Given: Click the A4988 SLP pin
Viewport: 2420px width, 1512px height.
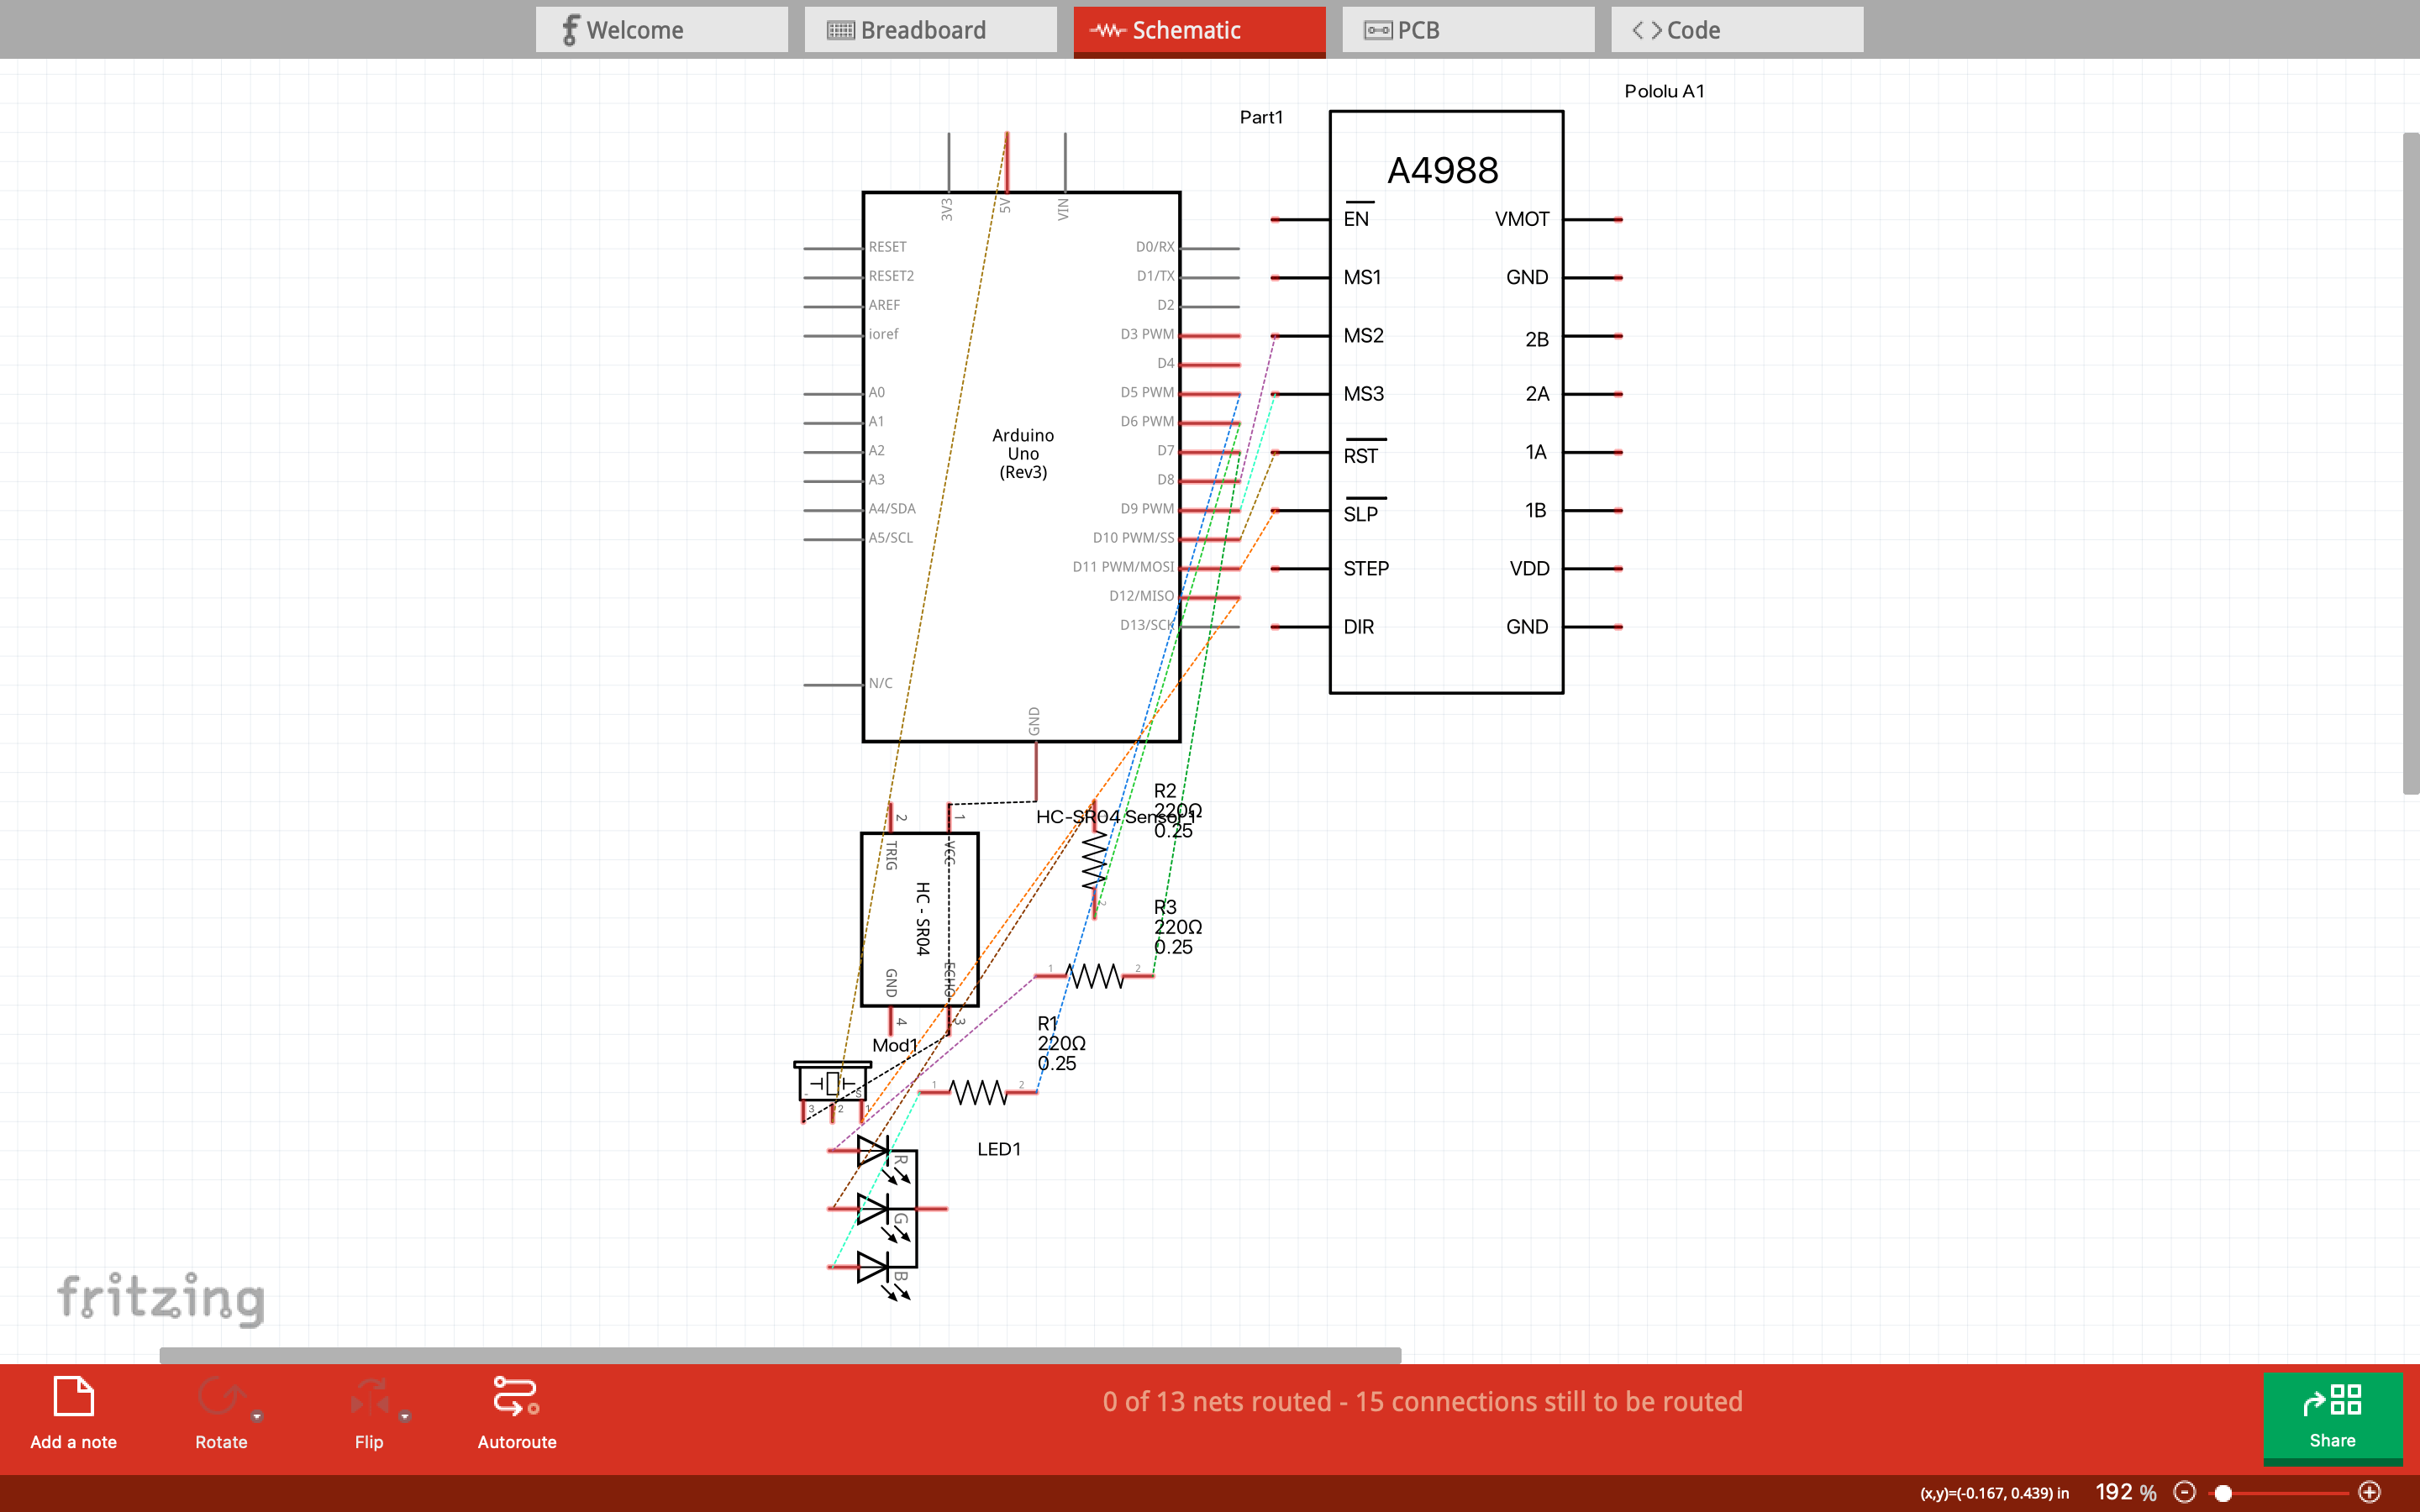Looking at the screenshot, I should tap(1300, 511).
